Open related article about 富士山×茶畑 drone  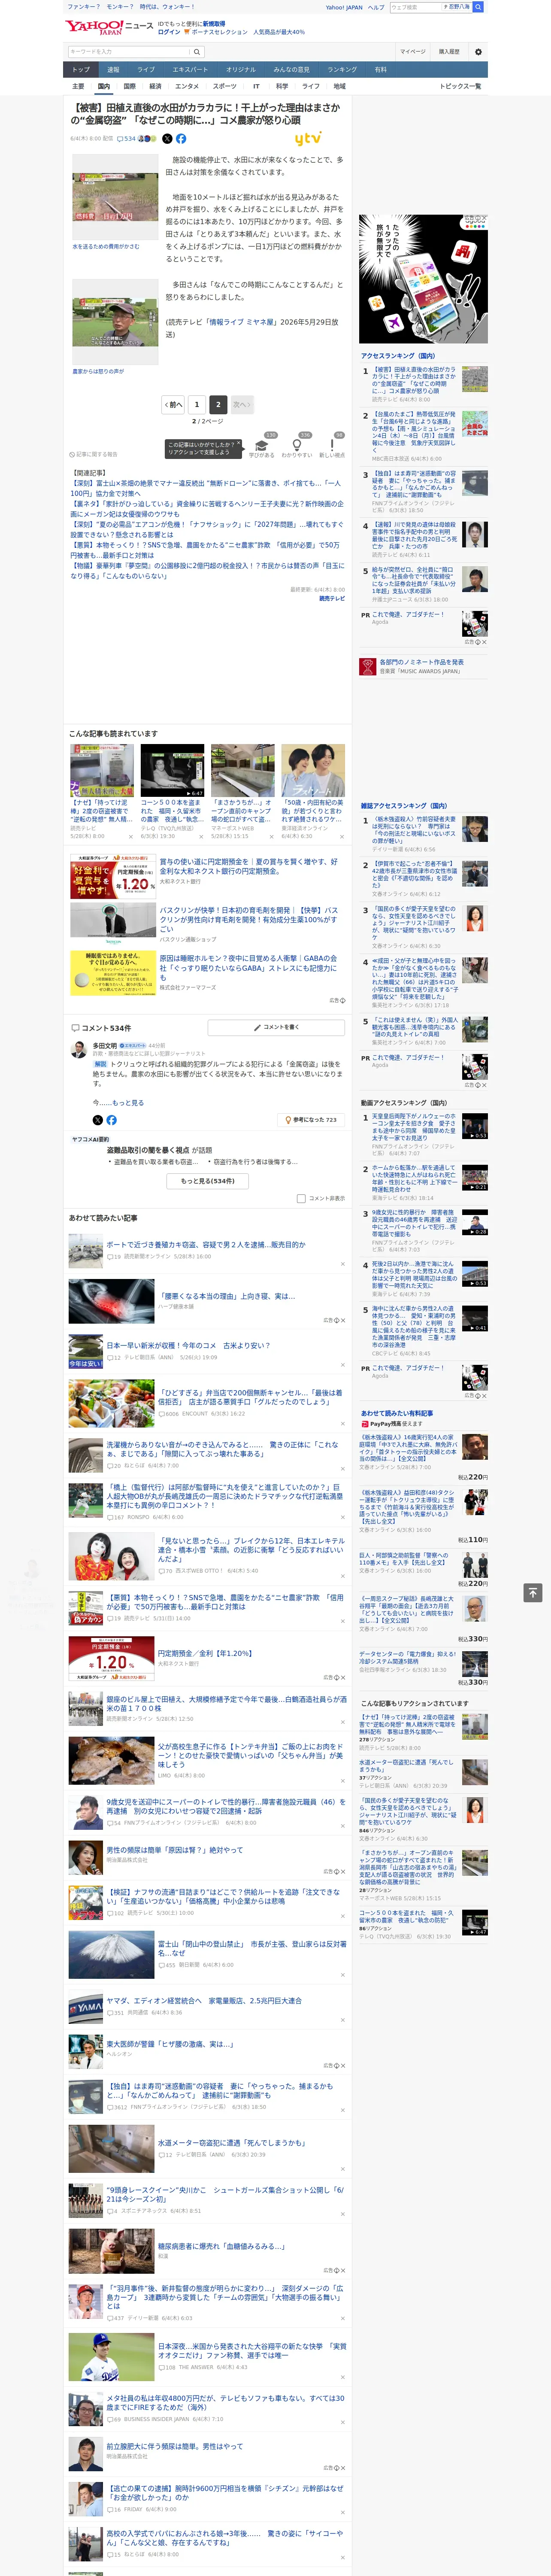tap(205, 488)
